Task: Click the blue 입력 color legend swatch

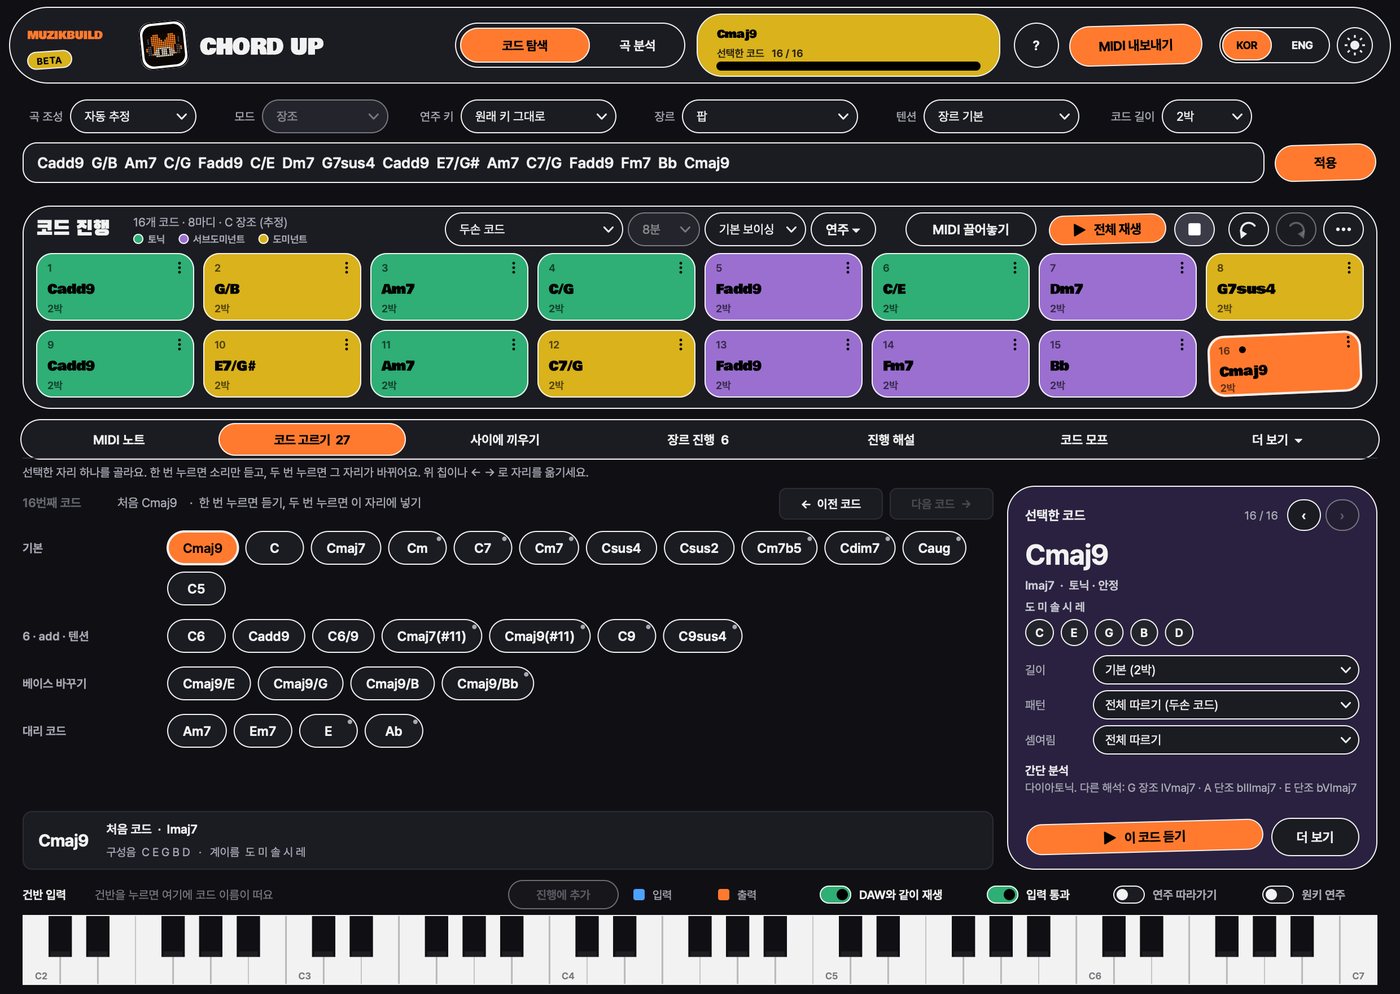Action: point(639,895)
